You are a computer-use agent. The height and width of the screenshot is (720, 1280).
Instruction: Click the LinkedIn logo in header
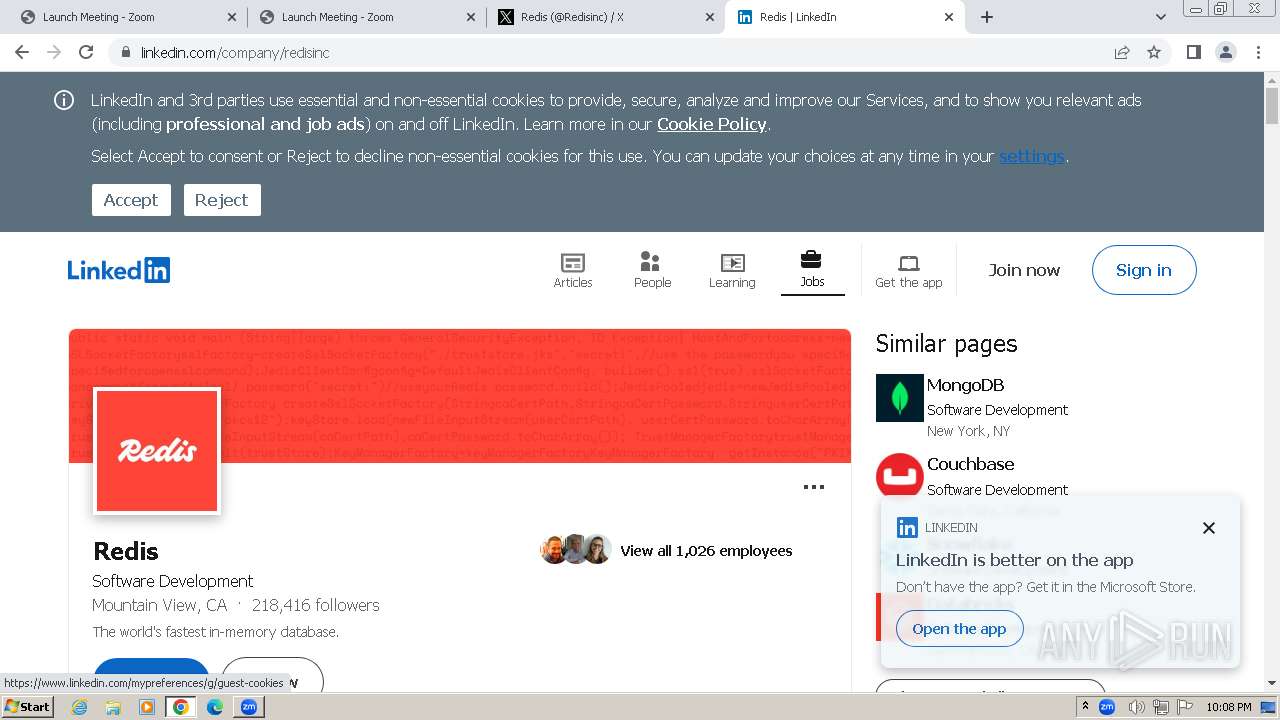coord(118,270)
